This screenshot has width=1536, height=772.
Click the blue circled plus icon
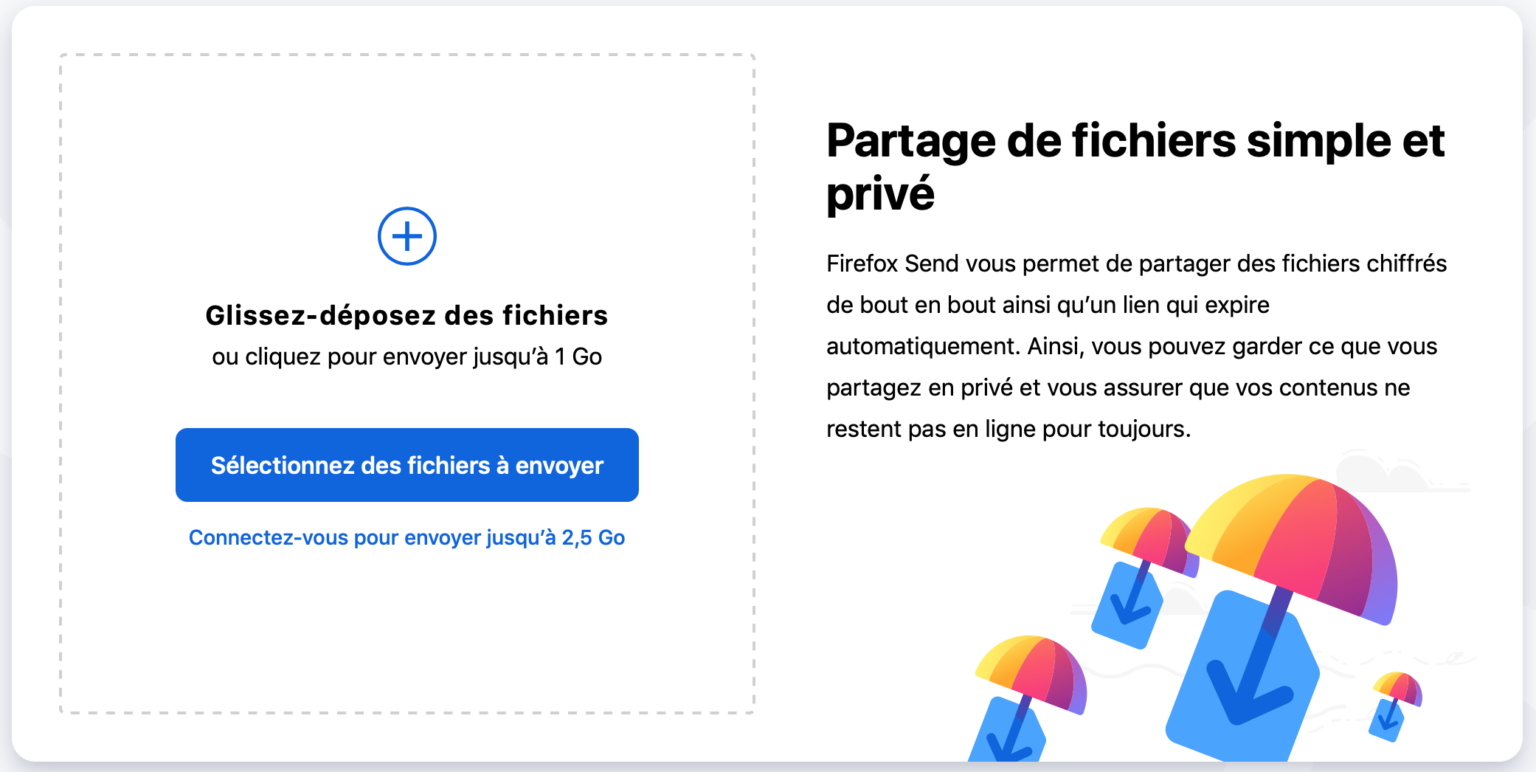(x=407, y=237)
